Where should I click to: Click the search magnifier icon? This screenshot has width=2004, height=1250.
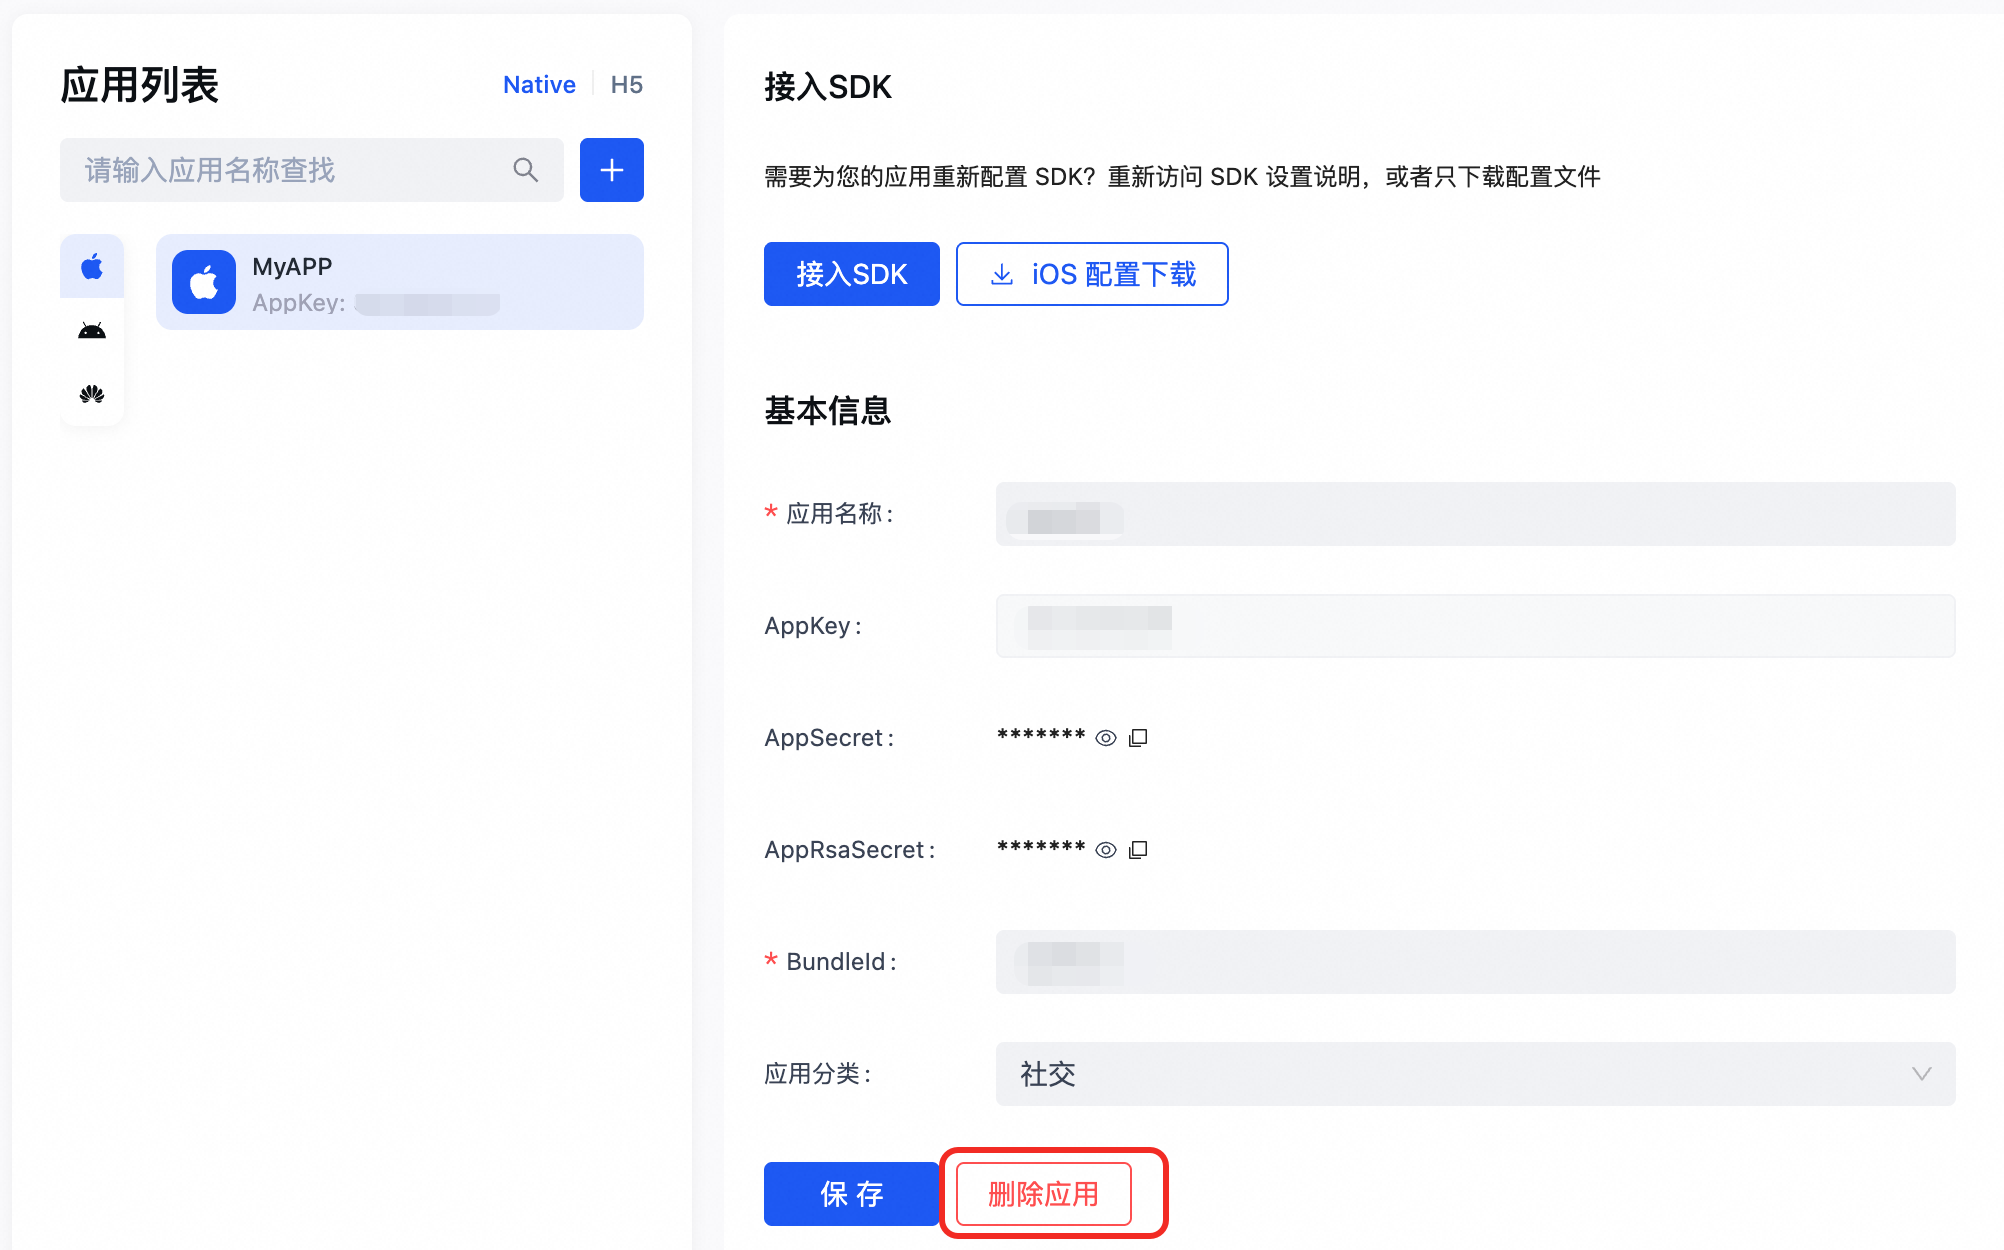point(525,170)
